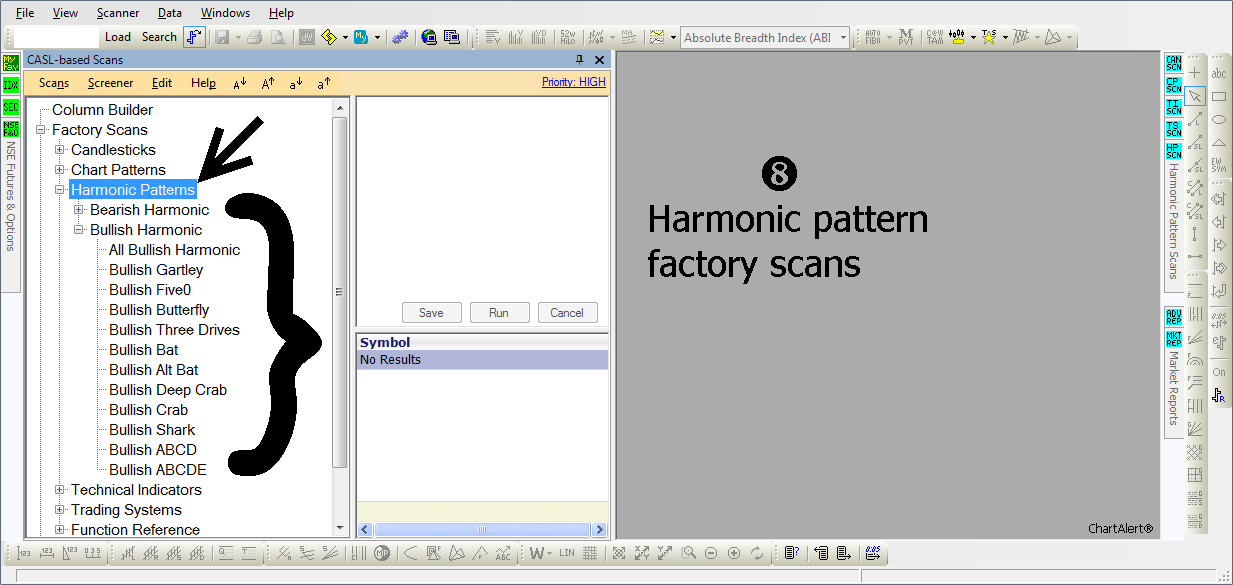
Task: Expand the Trading Systems node
Action: (60, 510)
